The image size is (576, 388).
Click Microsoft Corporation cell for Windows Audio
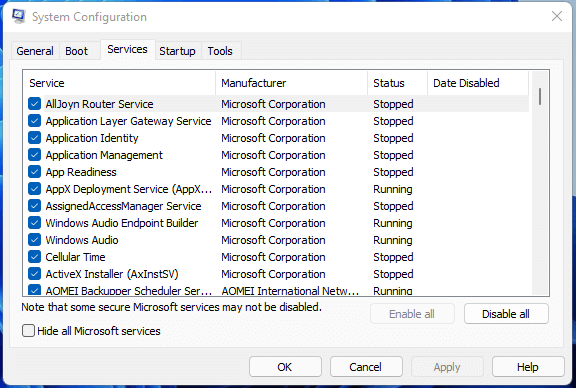coord(273,240)
